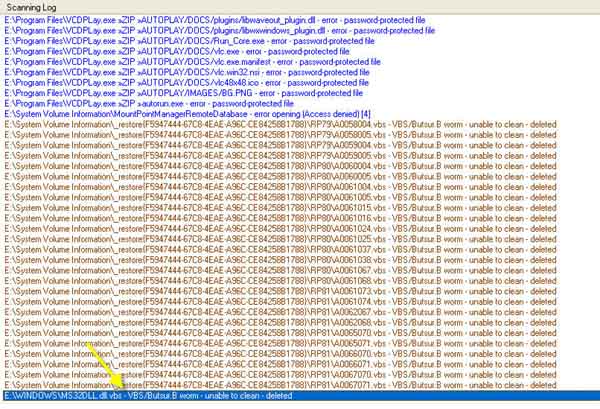Select the RP81\A0061074.vbs worm log row
Viewport: 600px width, 409px height.
point(280,301)
